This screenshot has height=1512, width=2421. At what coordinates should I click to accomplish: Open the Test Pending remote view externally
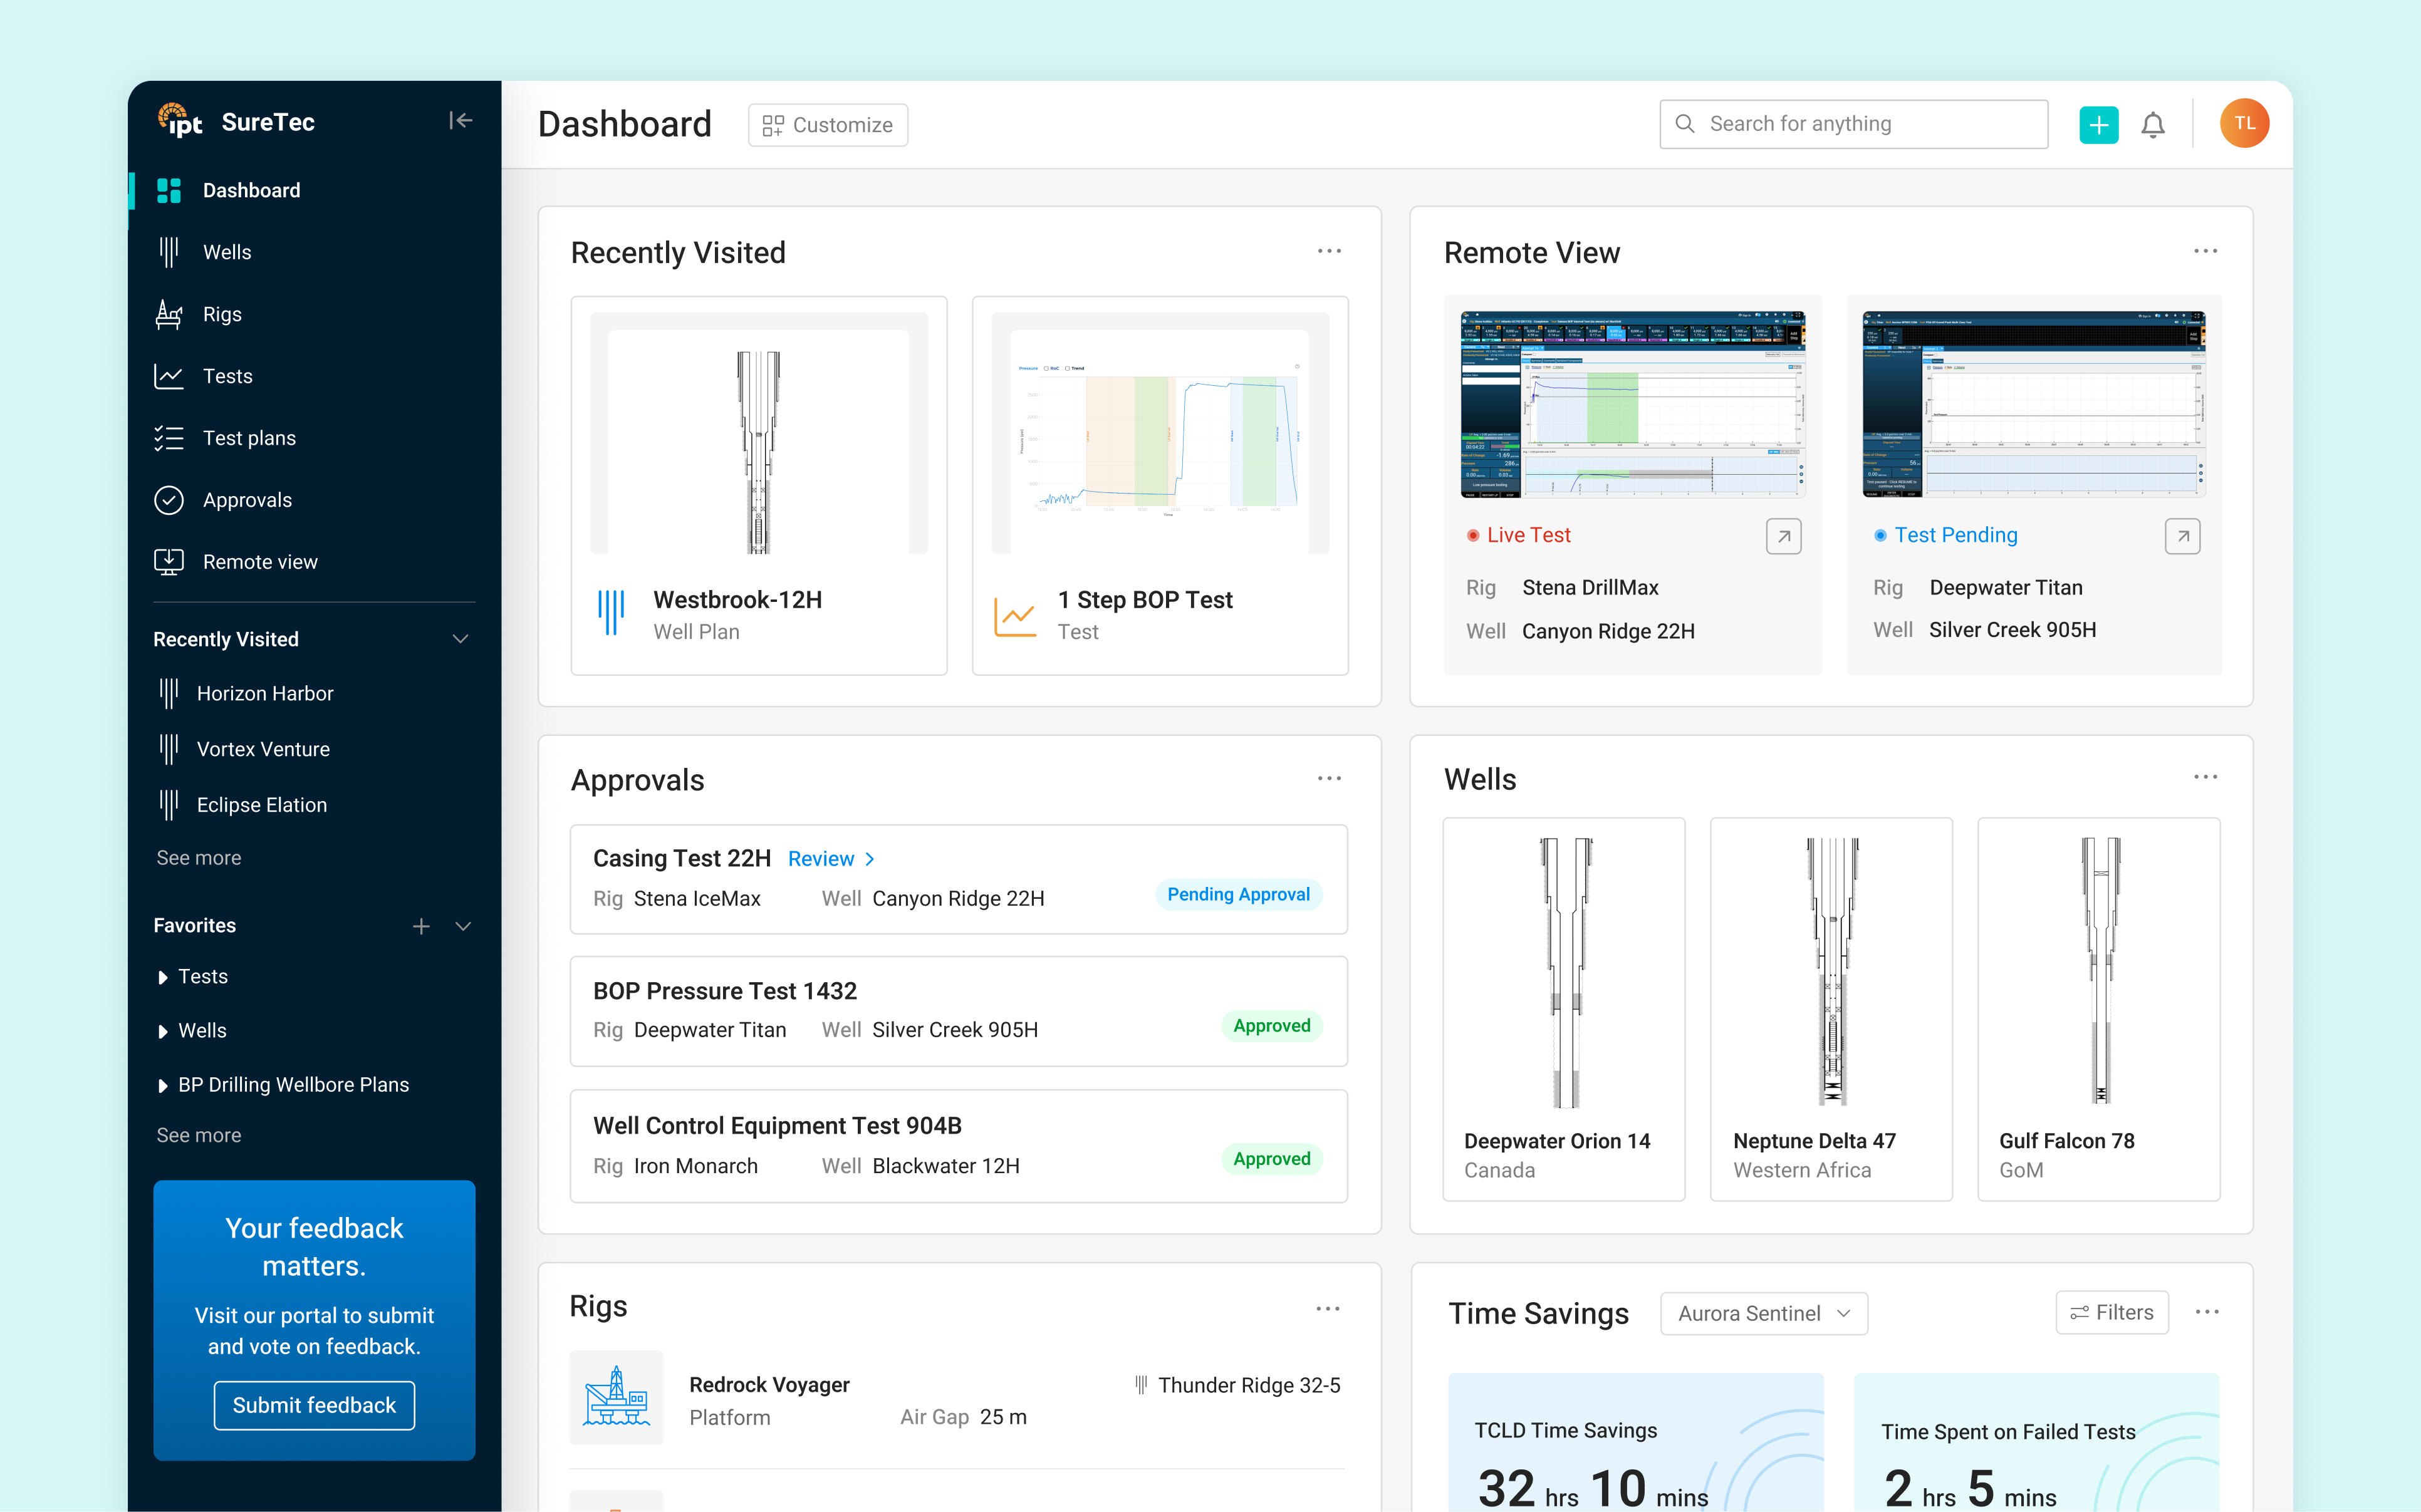pyautogui.click(x=2182, y=536)
